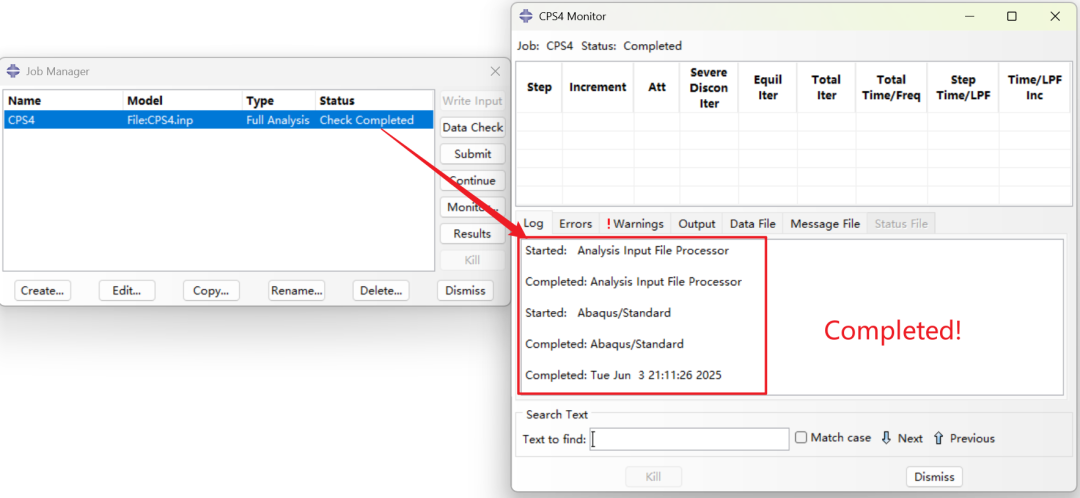This screenshot has width=1080, height=498.
Task: Click the Step Time/LPF column header
Action: [963, 87]
